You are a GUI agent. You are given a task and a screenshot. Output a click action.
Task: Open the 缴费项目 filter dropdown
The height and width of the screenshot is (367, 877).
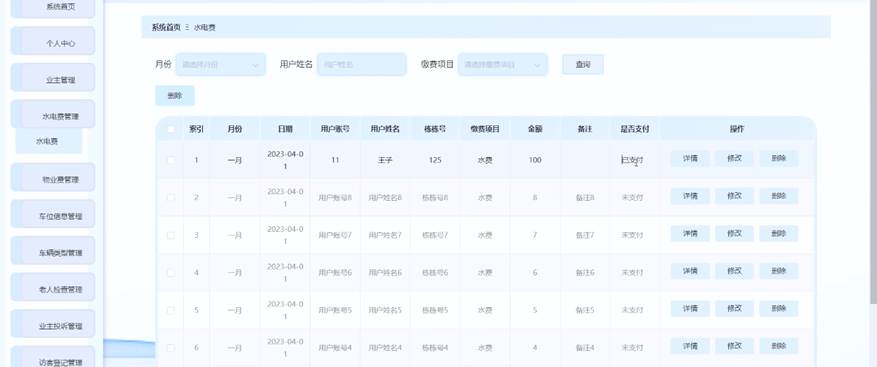pos(502,64)
